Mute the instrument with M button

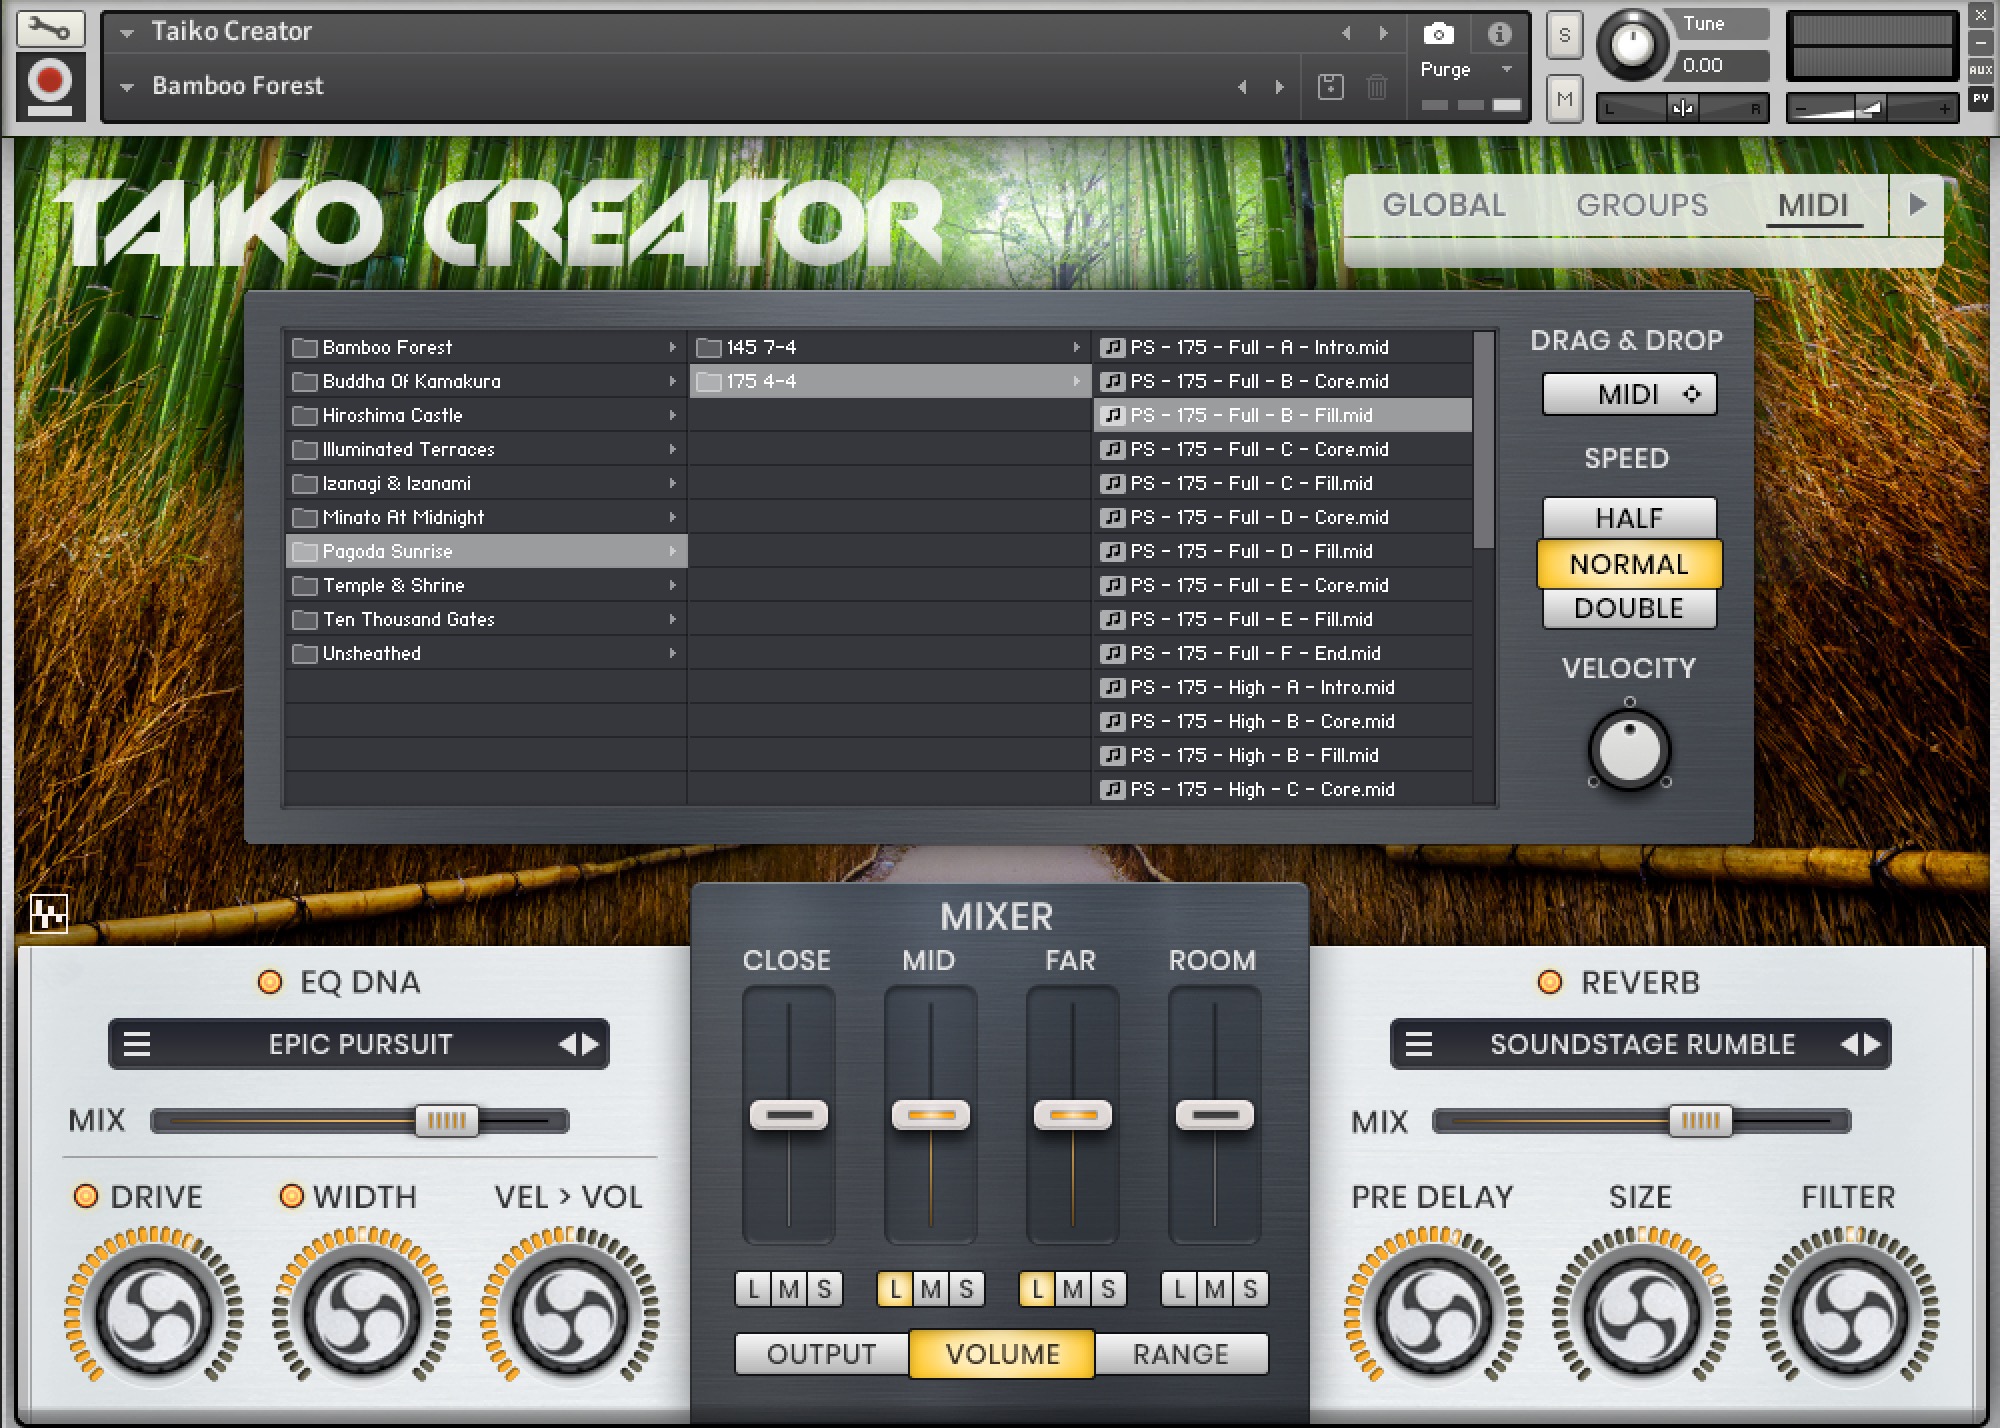1565,98
